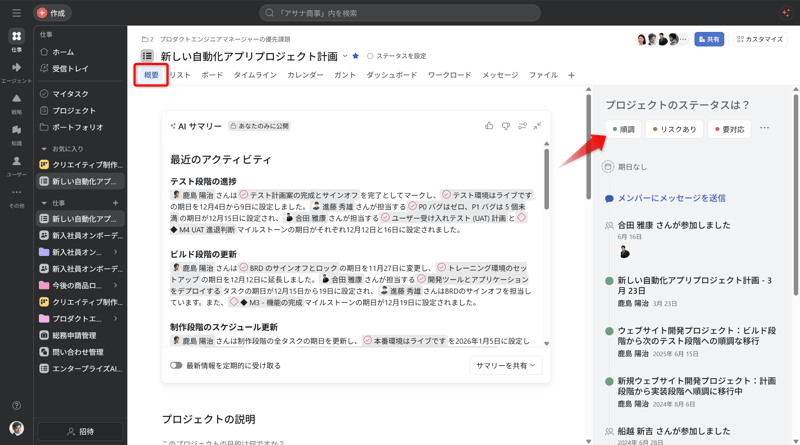Set status to 要対応
Screen dimensions: 800x445
(729, 129)
